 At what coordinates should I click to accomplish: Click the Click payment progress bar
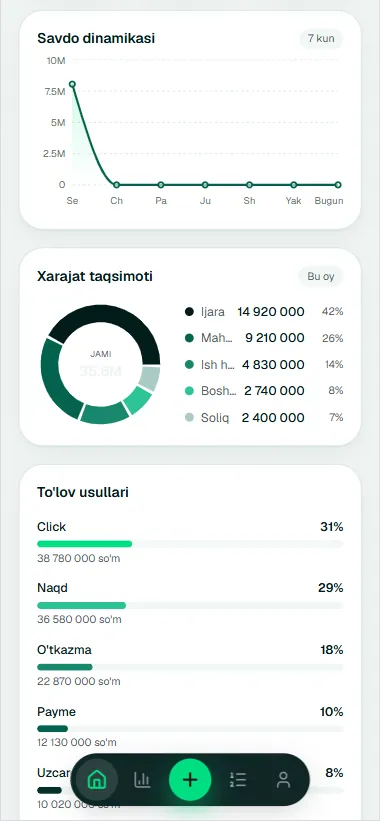190,544
